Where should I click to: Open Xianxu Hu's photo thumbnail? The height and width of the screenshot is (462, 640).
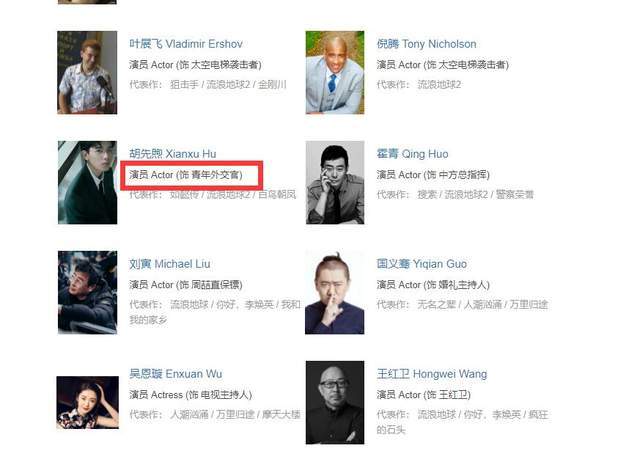[87, 182]
